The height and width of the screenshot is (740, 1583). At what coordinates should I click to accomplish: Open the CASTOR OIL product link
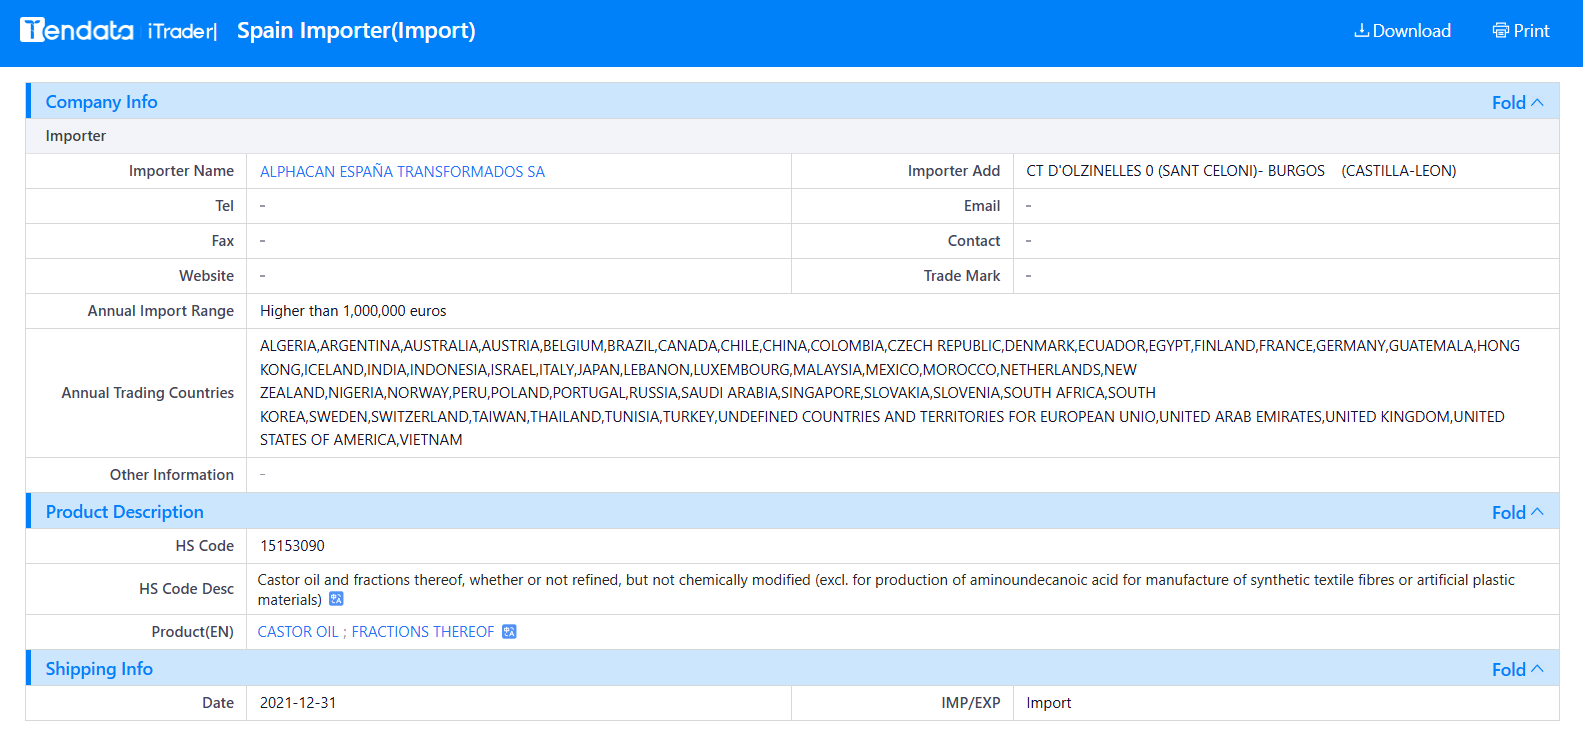298,632
